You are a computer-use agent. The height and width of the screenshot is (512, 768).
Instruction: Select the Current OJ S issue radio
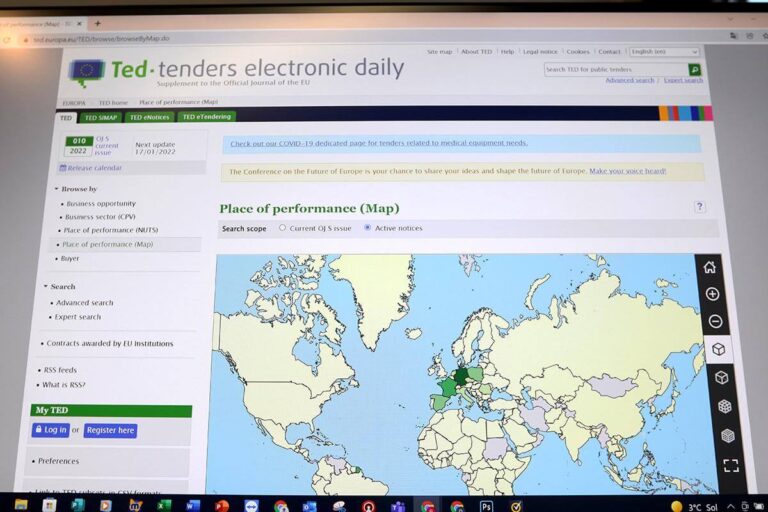tap(282, 228)
